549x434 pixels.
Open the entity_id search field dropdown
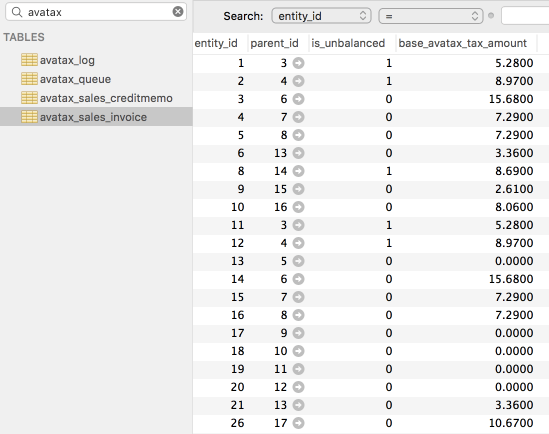tap(321, 16)
